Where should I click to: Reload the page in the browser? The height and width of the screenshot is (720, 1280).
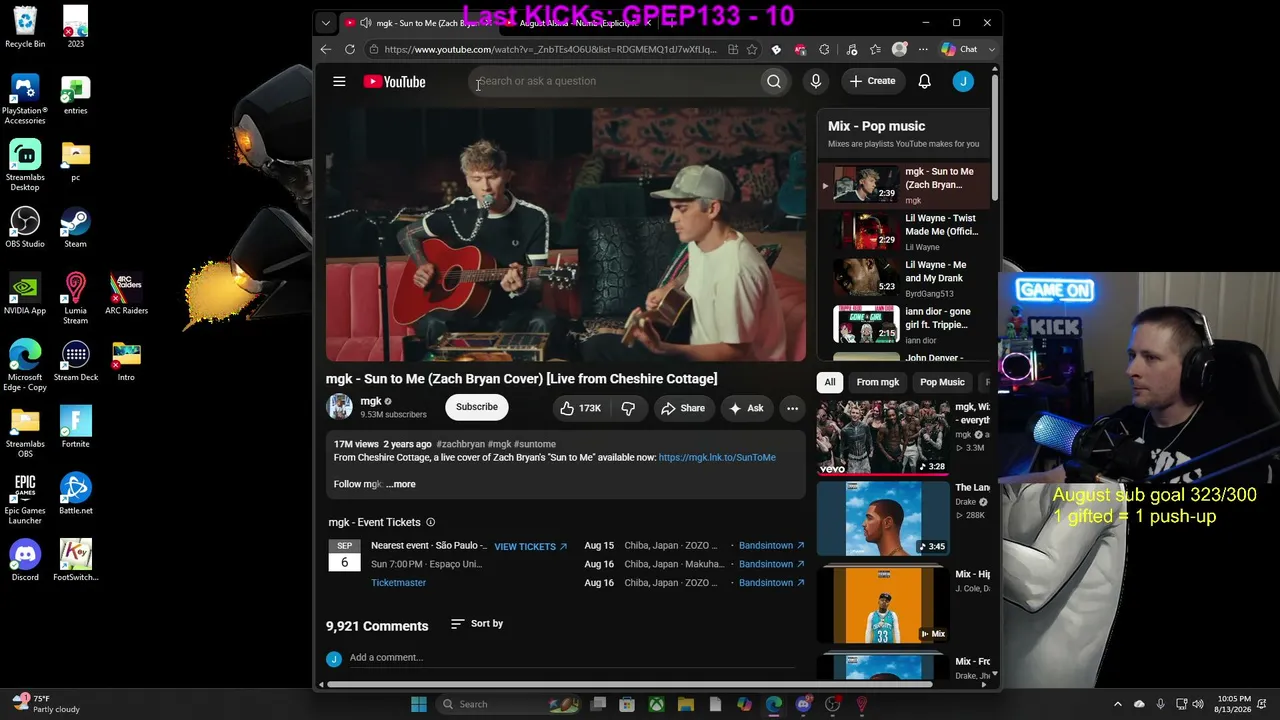[x=350, y=49]
